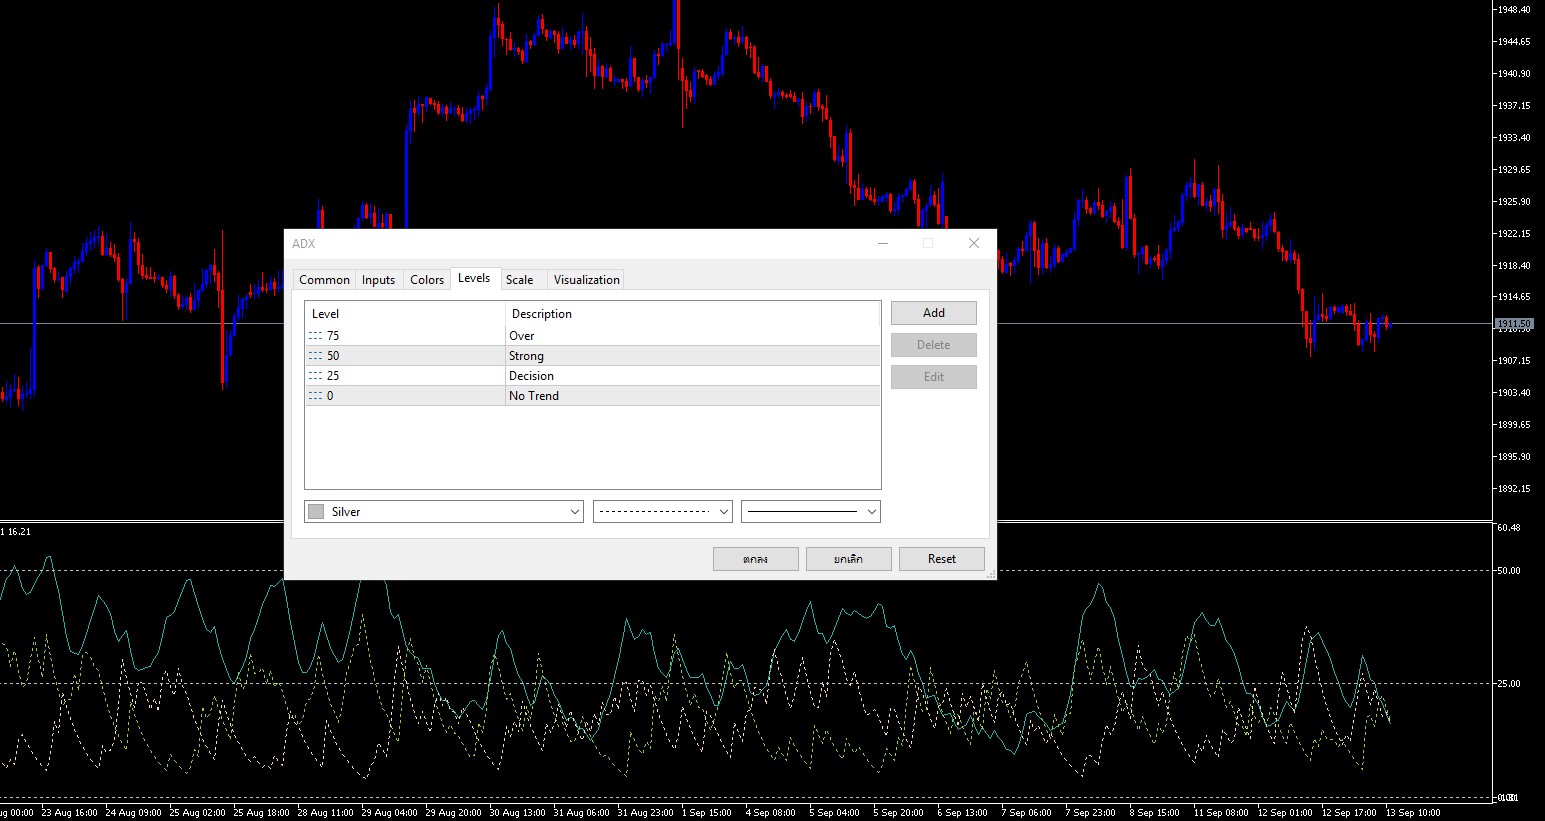Viewport: 1545px width, 821px height.
Task: Click the Silver color swatch
Action: tap(316, 511)
